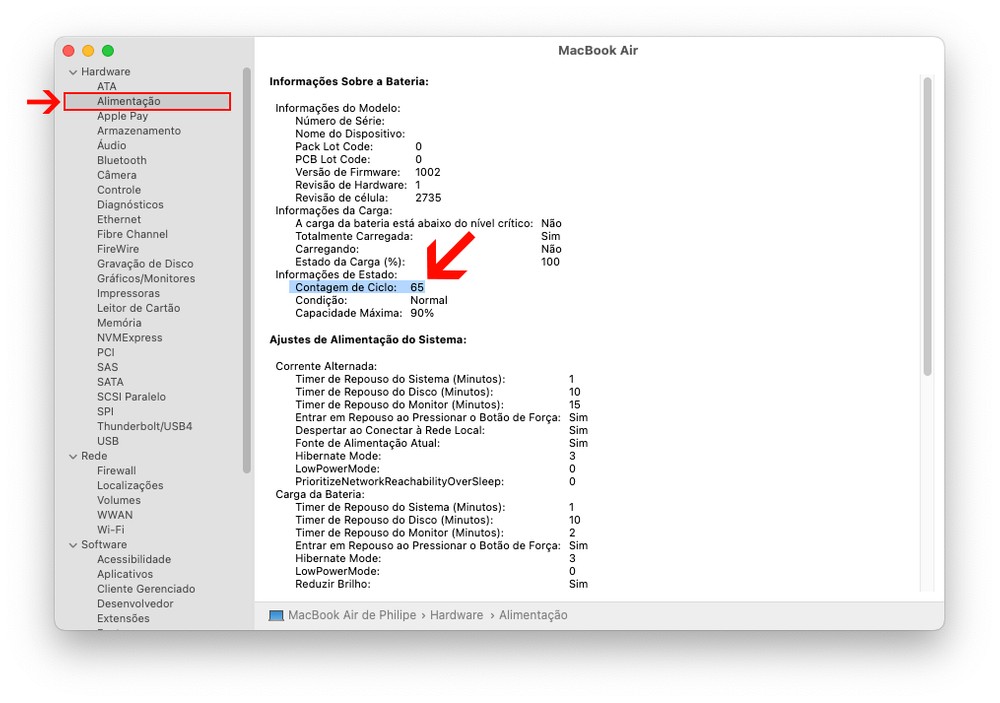Select Armazenamento in the sidebar list
This screenshot has width=1000, height=703.
coord(139,131)
